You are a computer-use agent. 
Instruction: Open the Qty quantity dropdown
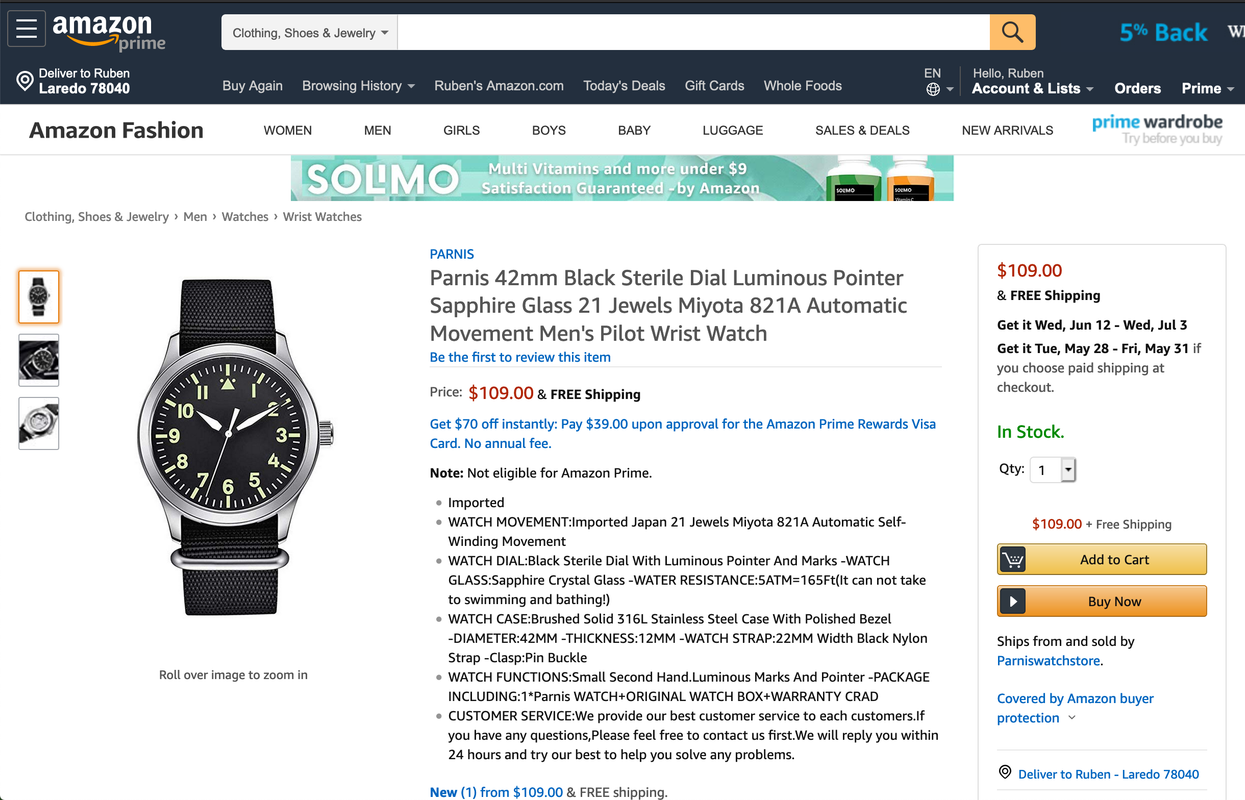click(1052, 470)
